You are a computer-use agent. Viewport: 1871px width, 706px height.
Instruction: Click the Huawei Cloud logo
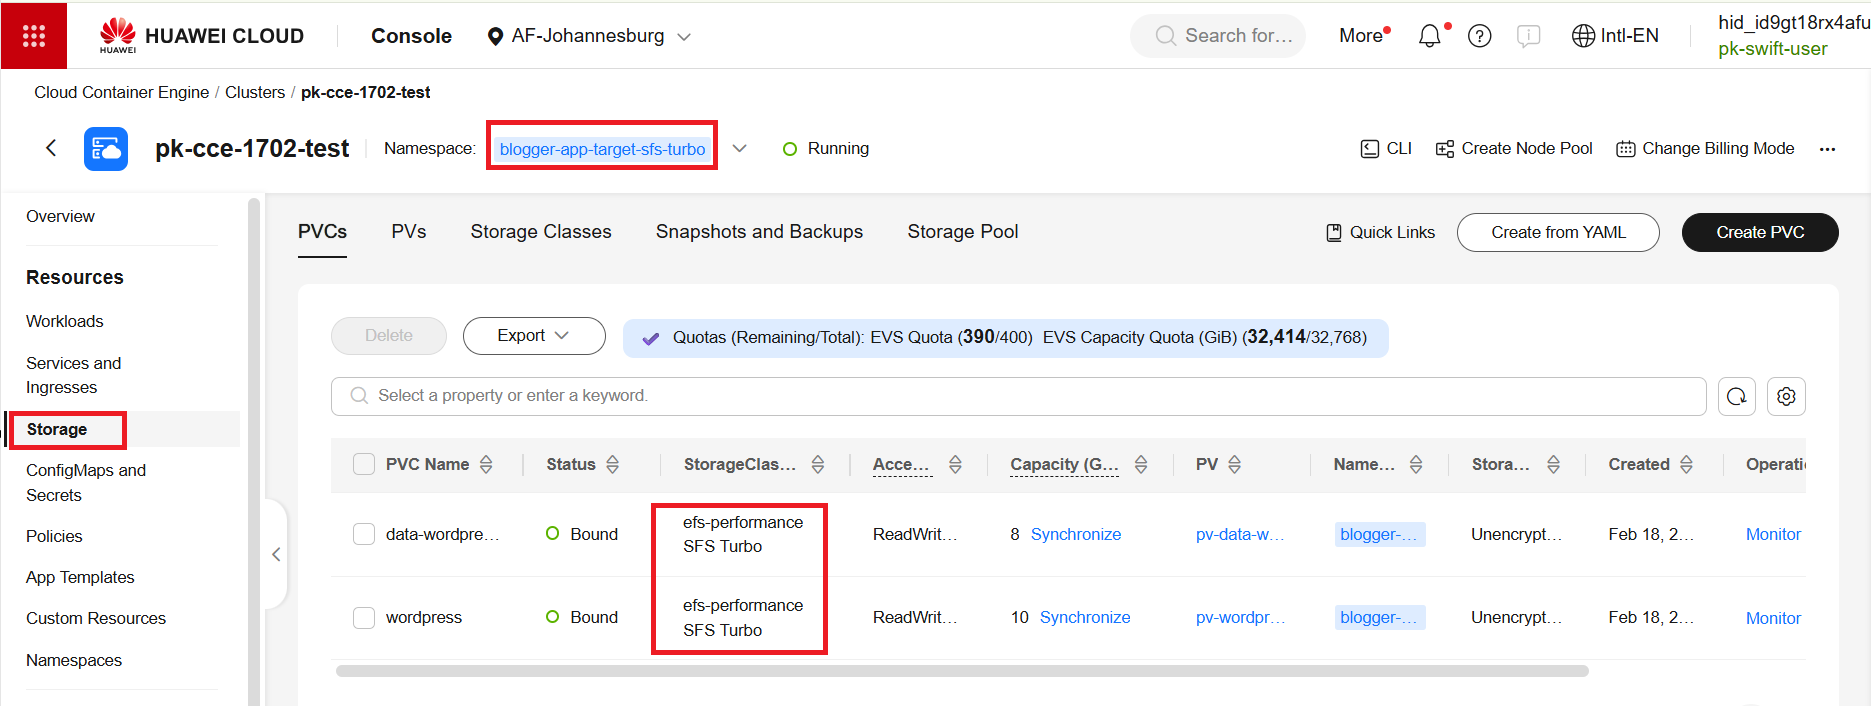coord(201,36)
